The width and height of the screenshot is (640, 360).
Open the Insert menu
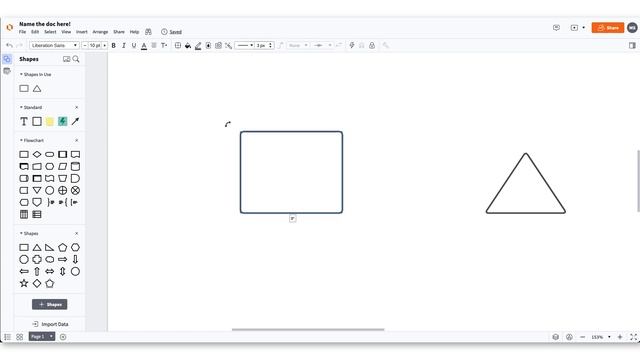[82, 32]
